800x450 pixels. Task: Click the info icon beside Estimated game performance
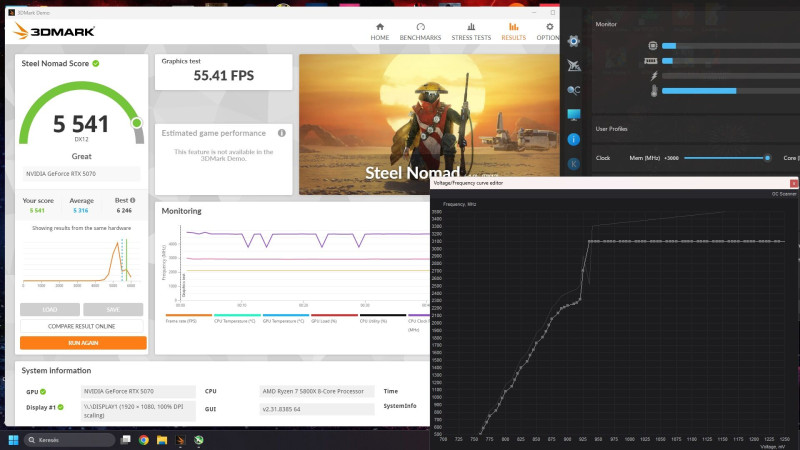(282, 133)
